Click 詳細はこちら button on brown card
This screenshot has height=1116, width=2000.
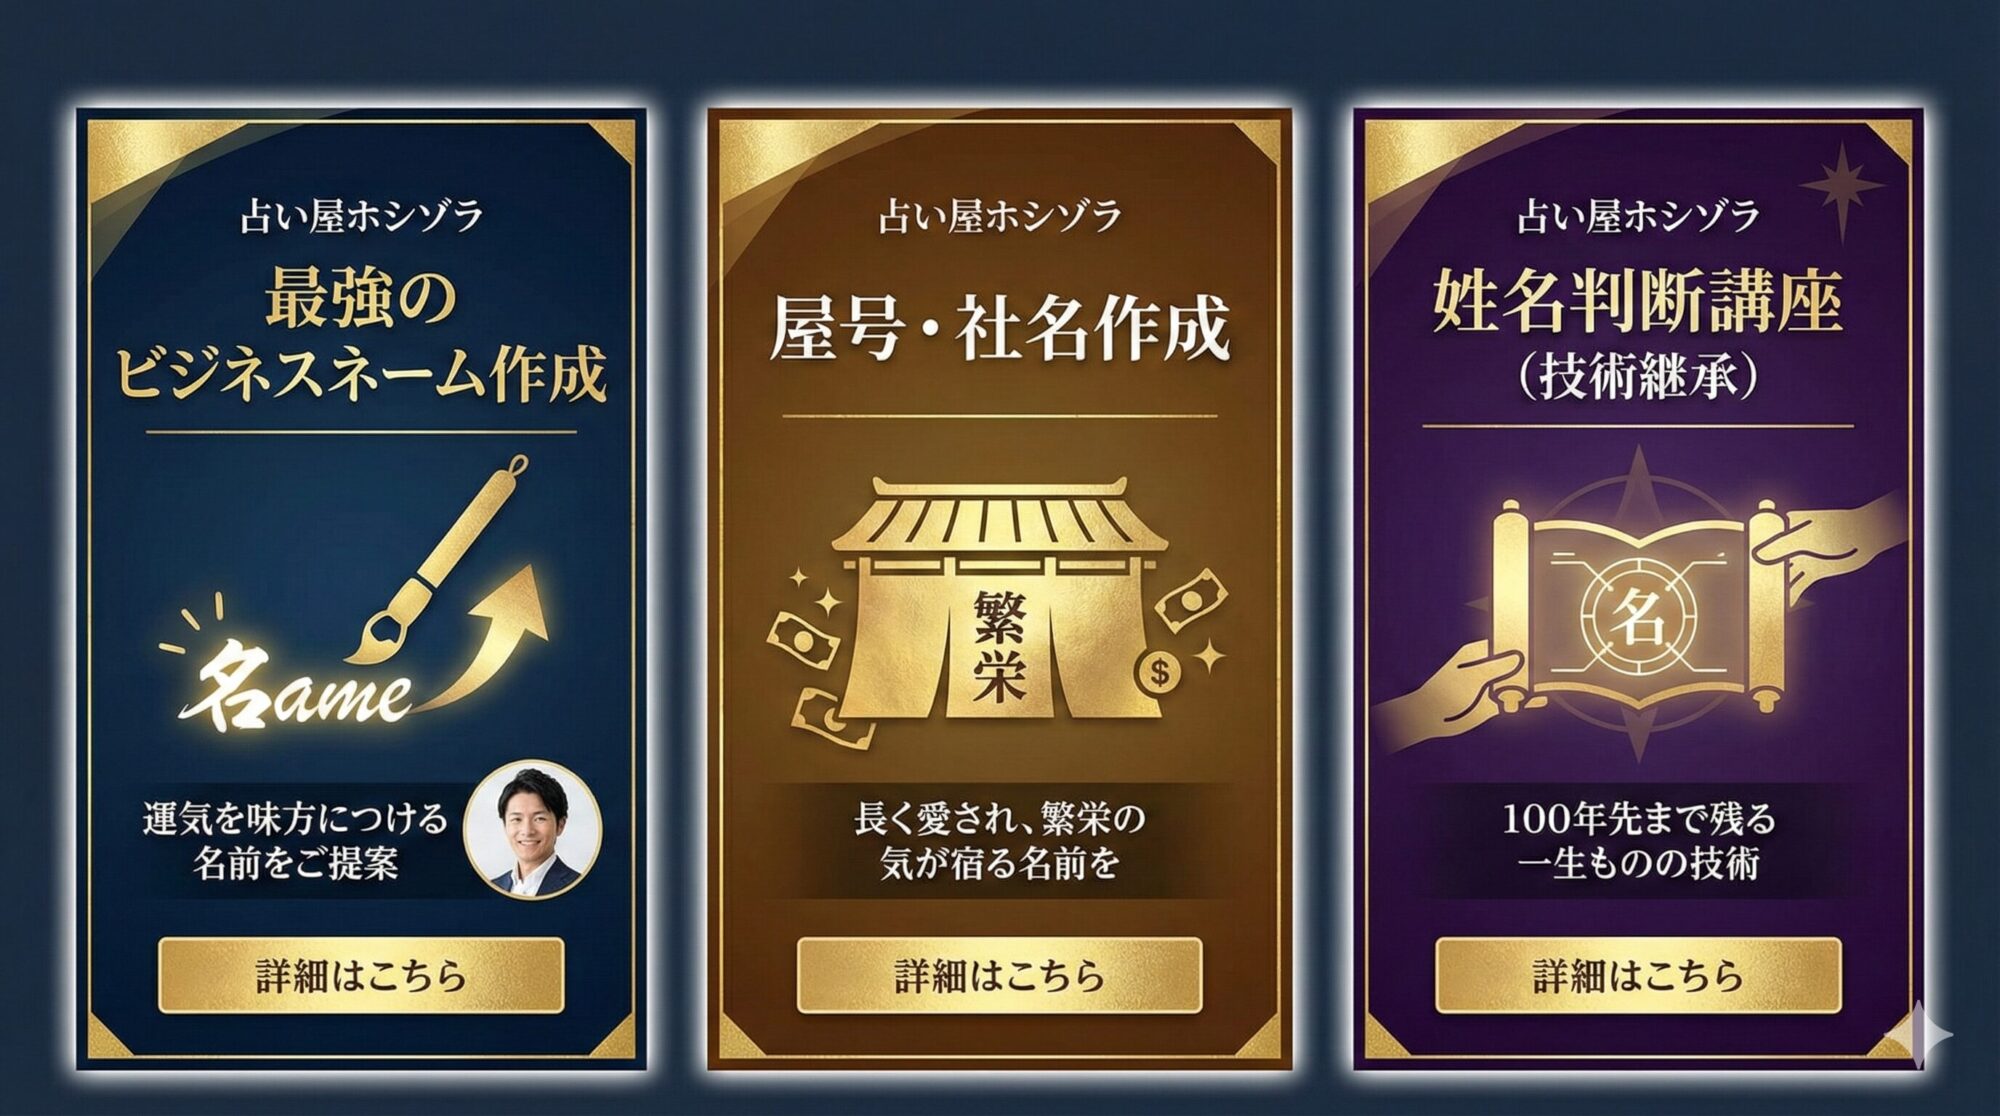pos(999,975)
